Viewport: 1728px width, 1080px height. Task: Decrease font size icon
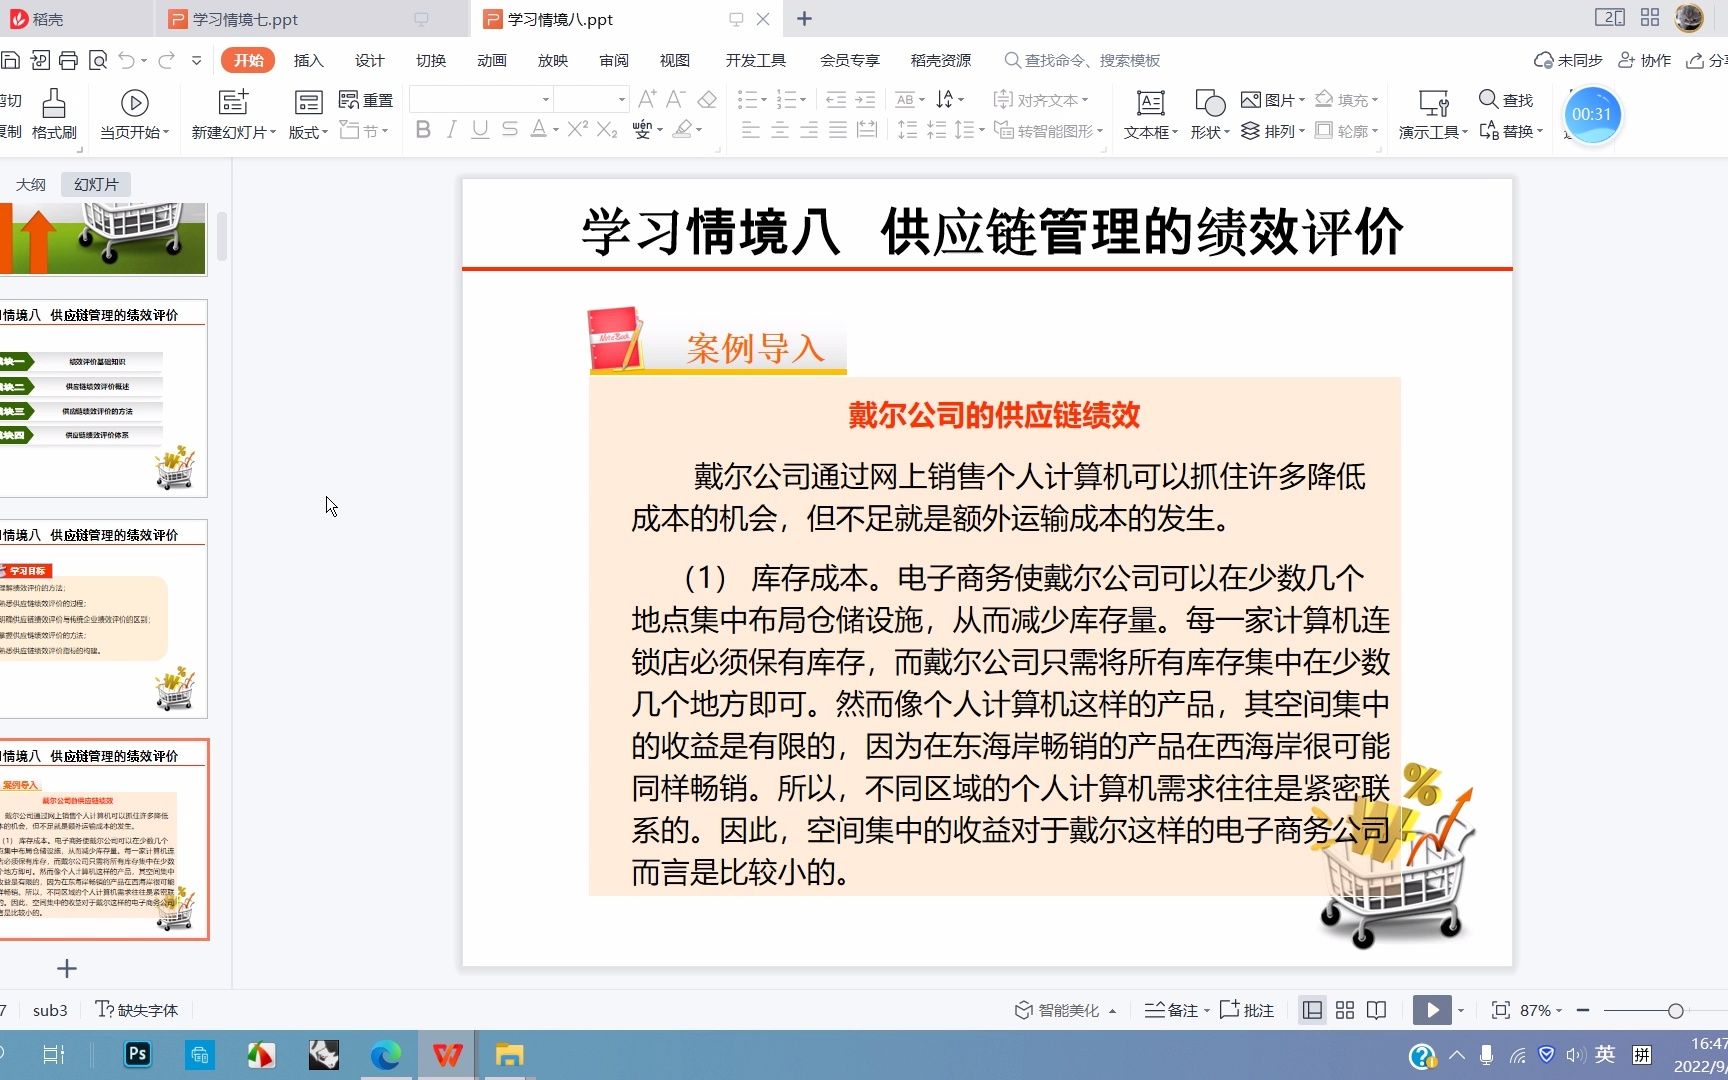[675, 99]
